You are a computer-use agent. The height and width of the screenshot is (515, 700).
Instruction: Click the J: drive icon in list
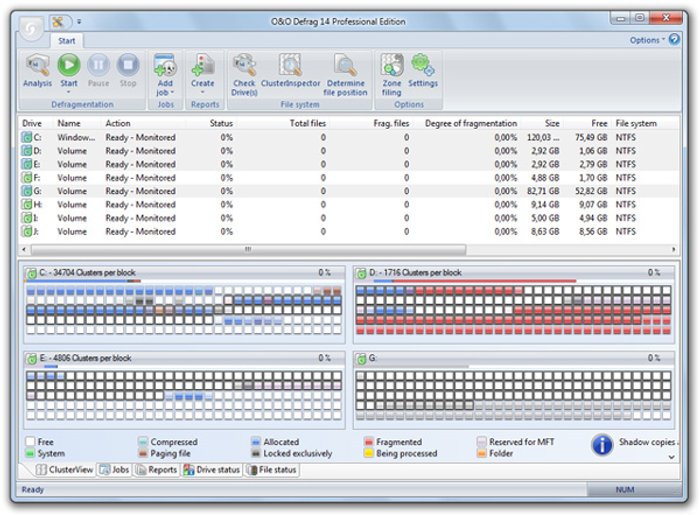27,231
